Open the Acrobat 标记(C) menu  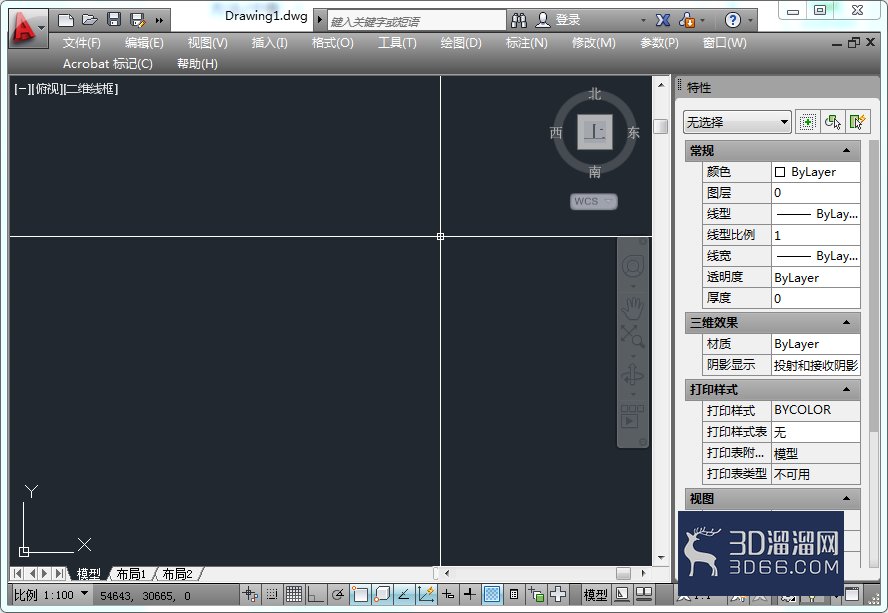click(108, 63)
